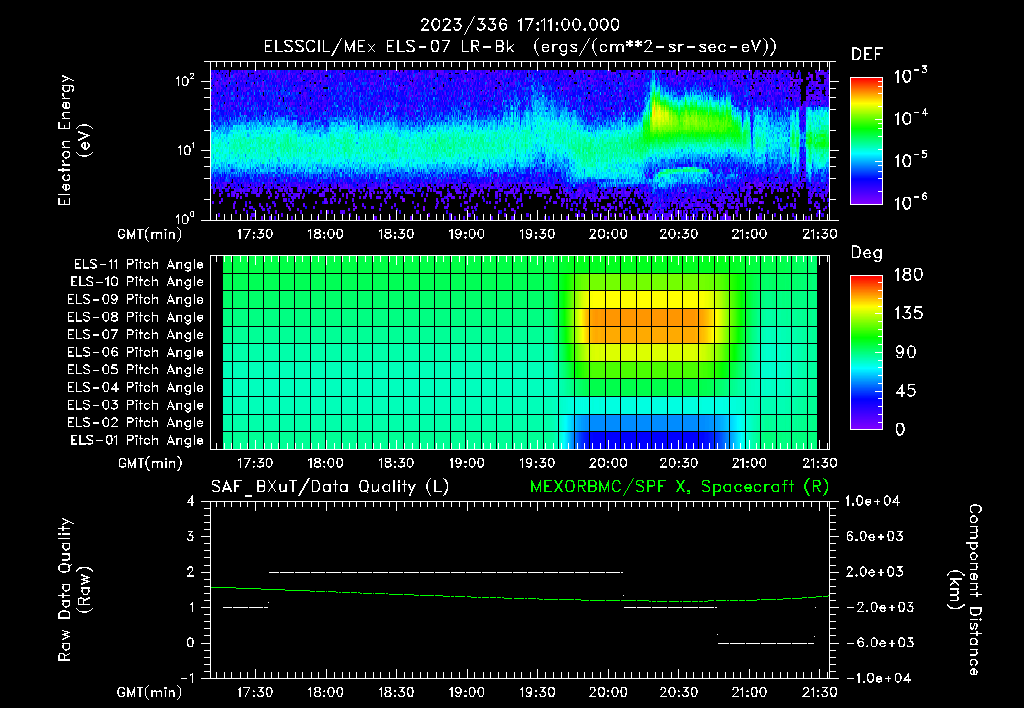Click the GMT(min) label below the bottom panel
The height and width of the screenshot is (708, 1024).
150,692
